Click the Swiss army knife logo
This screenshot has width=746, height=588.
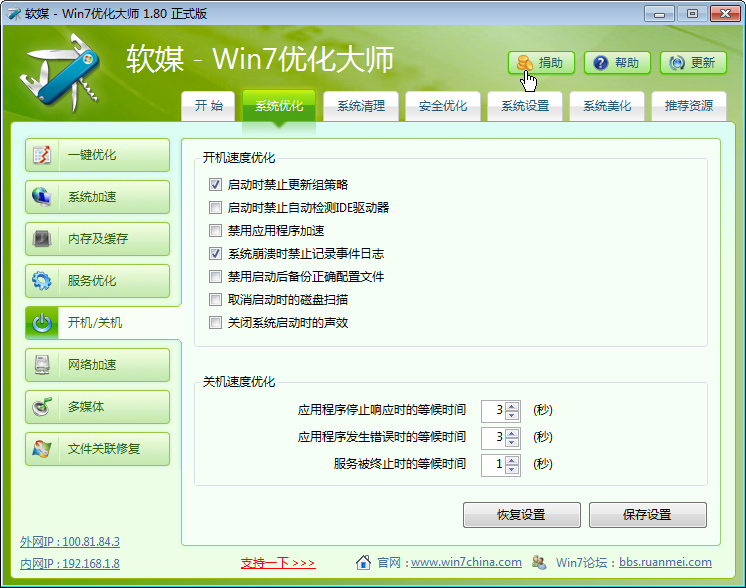60,72
